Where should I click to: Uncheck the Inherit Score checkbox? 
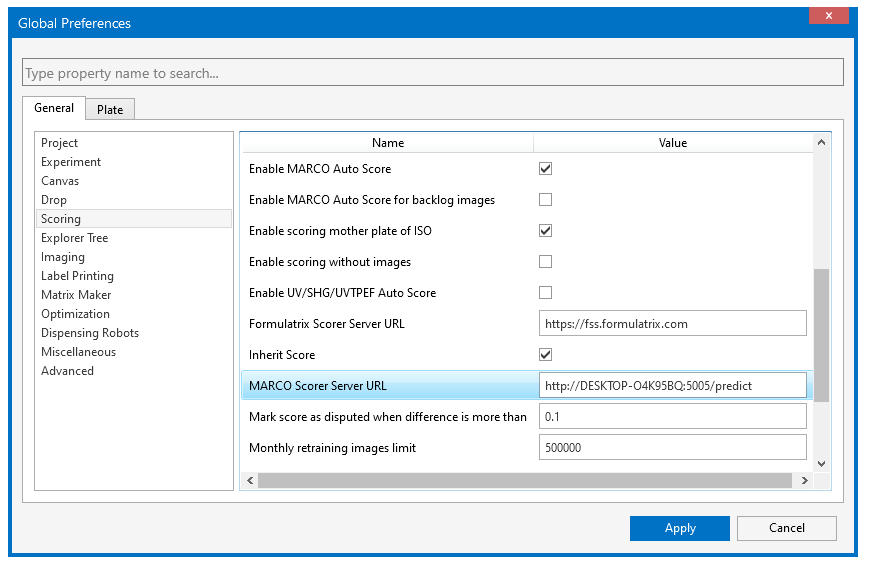click(x=545, y=355)
